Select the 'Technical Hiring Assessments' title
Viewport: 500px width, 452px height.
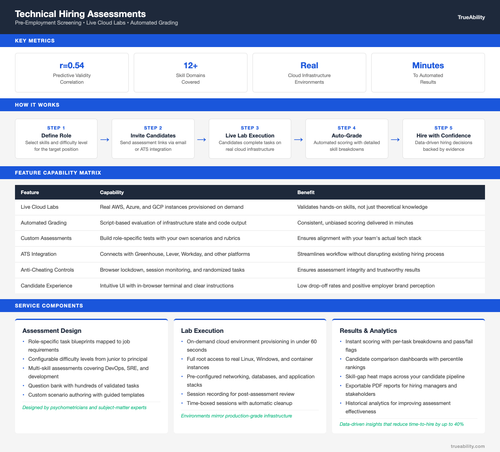point(80,14)
